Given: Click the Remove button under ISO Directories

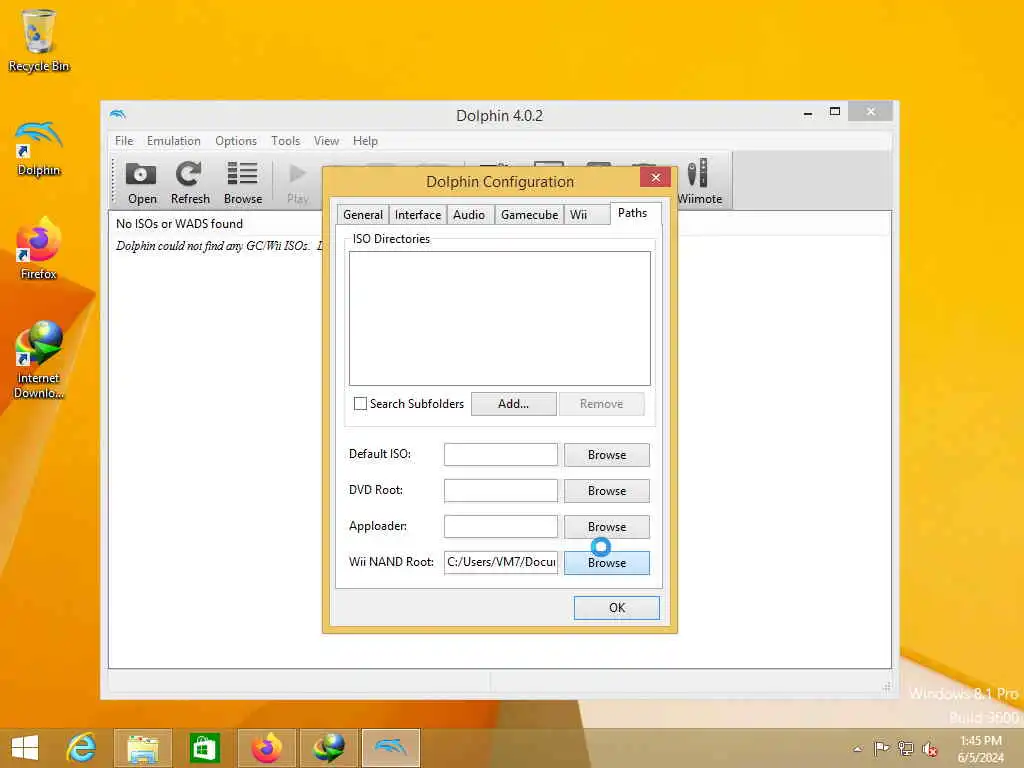Looking at the screenshot, I should pos(601,404).
